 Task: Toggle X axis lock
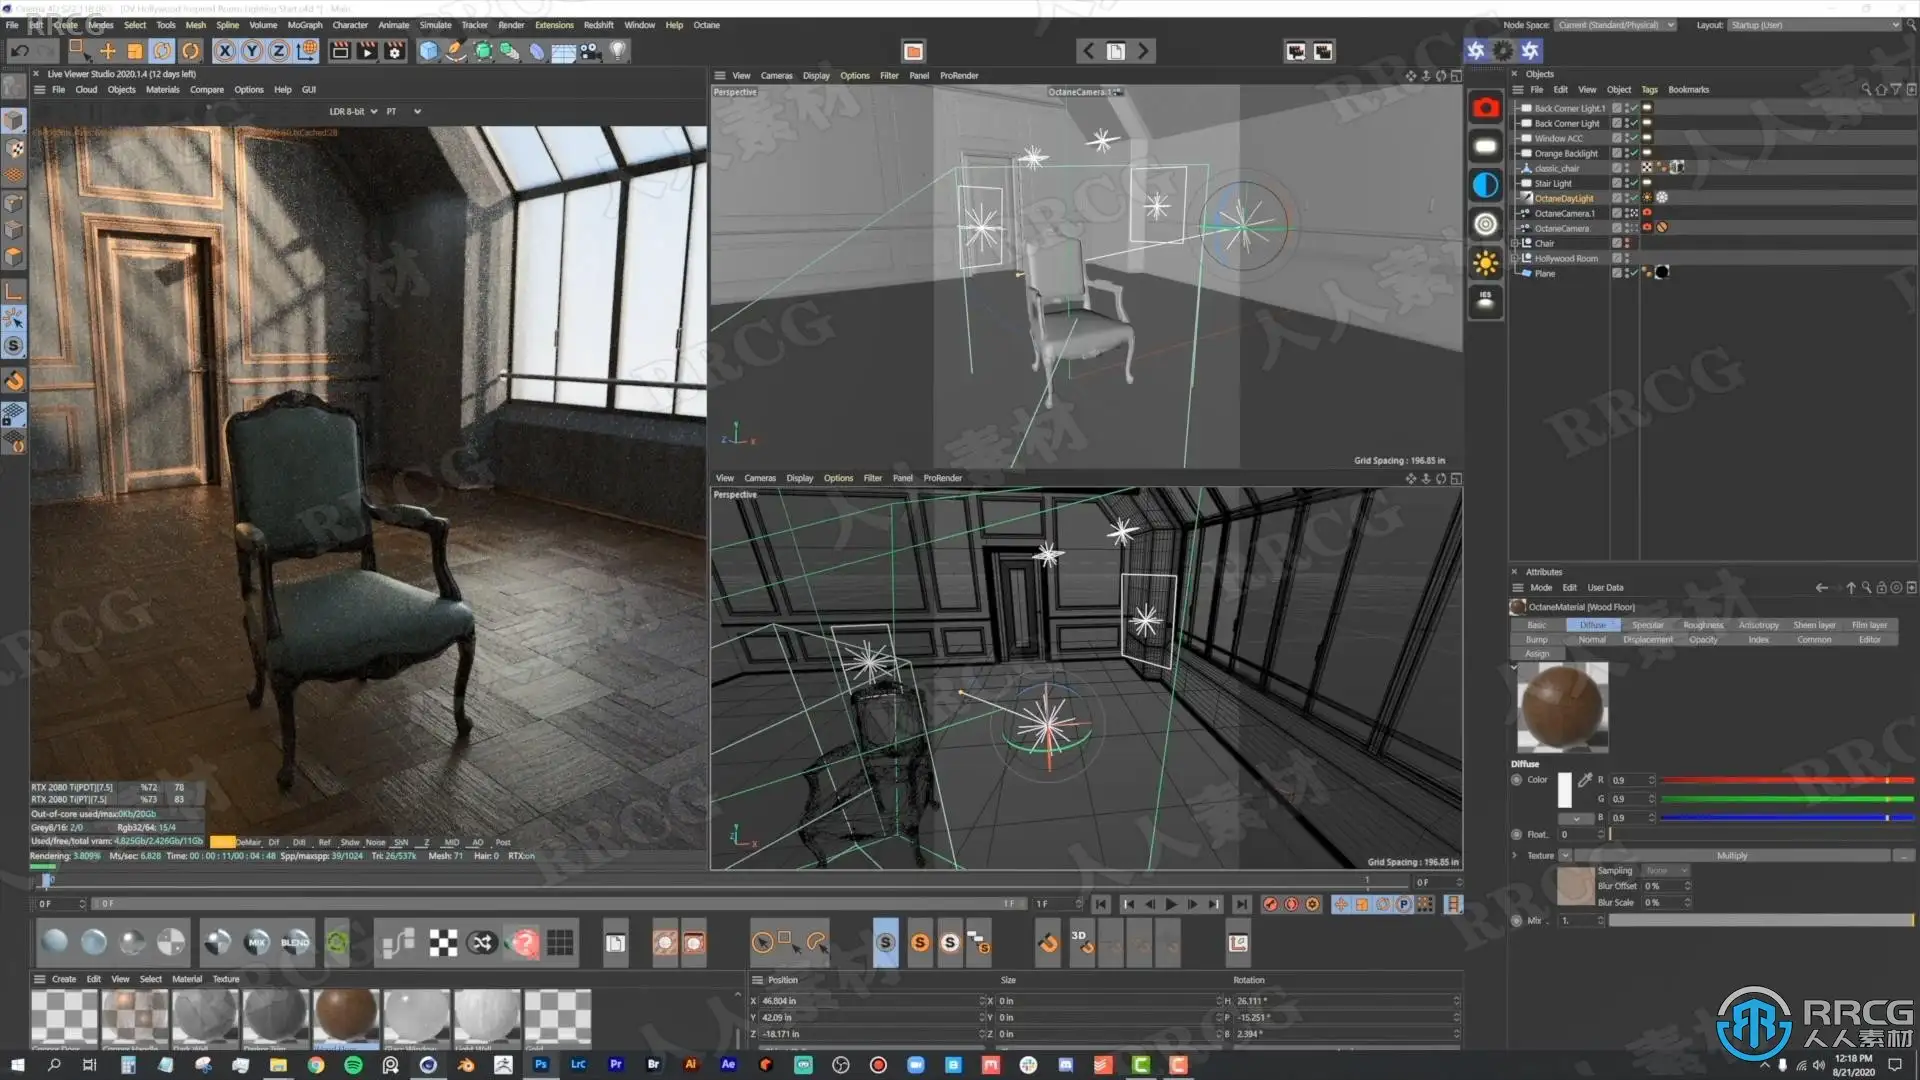pyautogui.click(x=225, y=51)
